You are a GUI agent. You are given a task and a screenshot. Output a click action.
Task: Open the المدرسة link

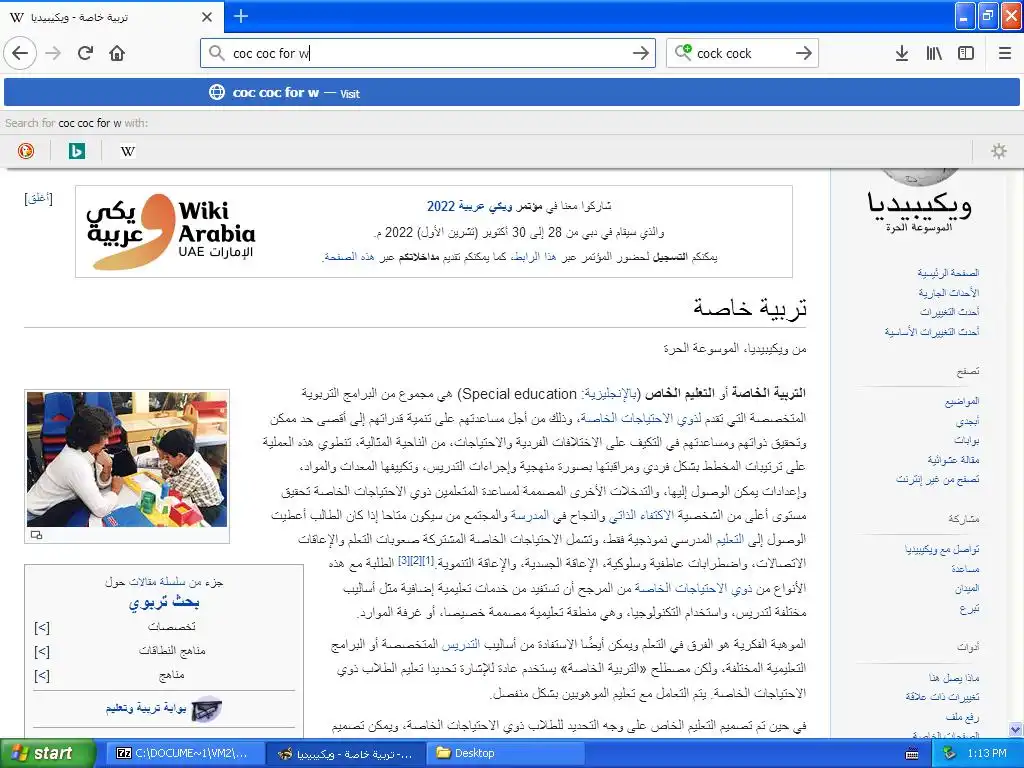point(530,516)
